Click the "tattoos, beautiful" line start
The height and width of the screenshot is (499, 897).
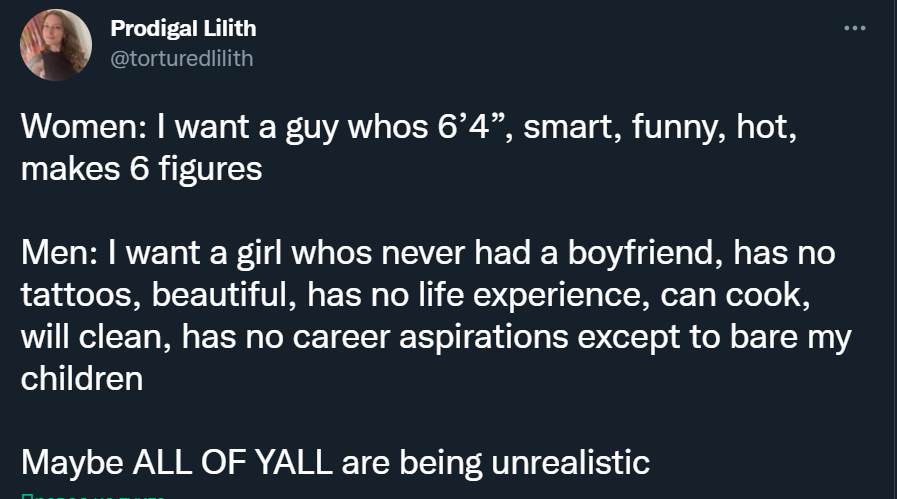click(158, 294)
